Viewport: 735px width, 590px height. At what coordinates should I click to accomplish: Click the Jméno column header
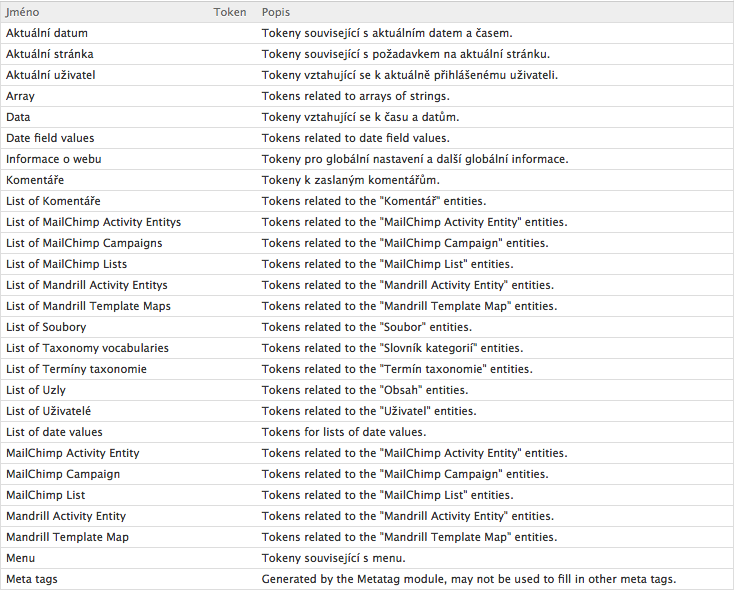22,12
